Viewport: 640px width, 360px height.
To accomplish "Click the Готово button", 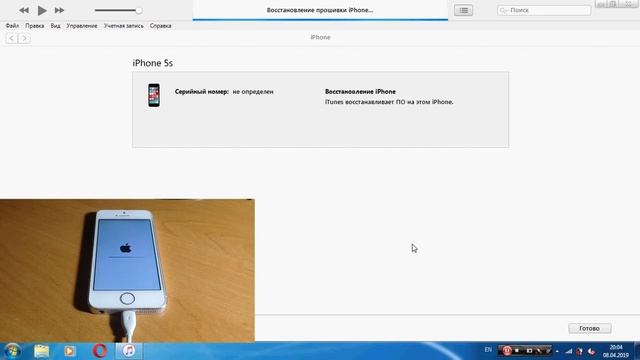I will (590, 328).
